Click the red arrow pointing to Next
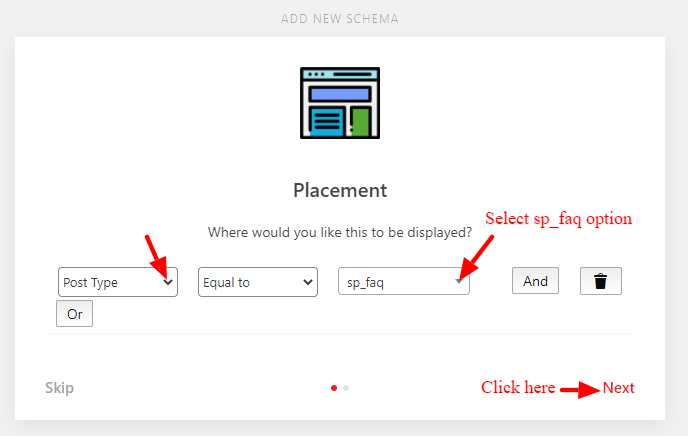Image resolution: width=688 pixels, height=436 pixels. [580, 390]
